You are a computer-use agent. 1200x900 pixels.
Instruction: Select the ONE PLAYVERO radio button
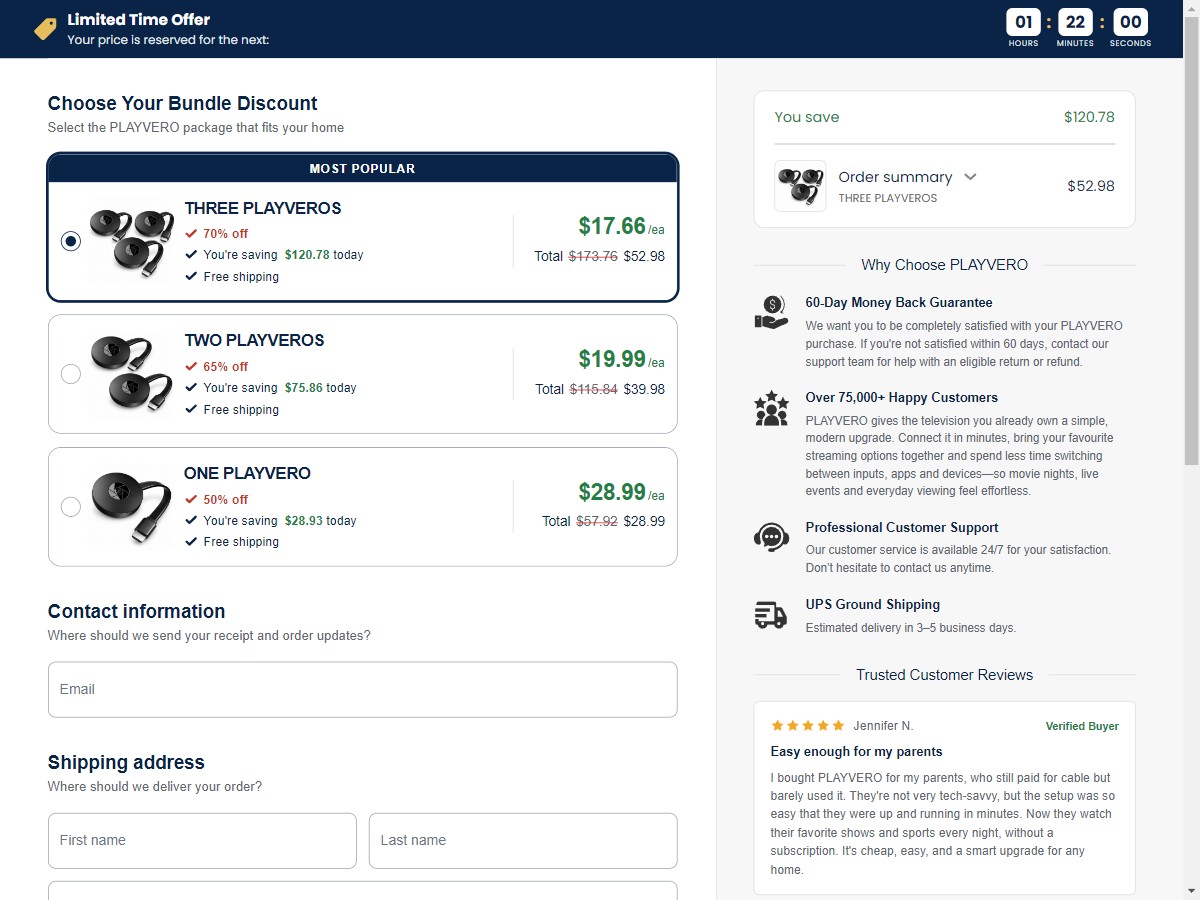pos(70,507)
